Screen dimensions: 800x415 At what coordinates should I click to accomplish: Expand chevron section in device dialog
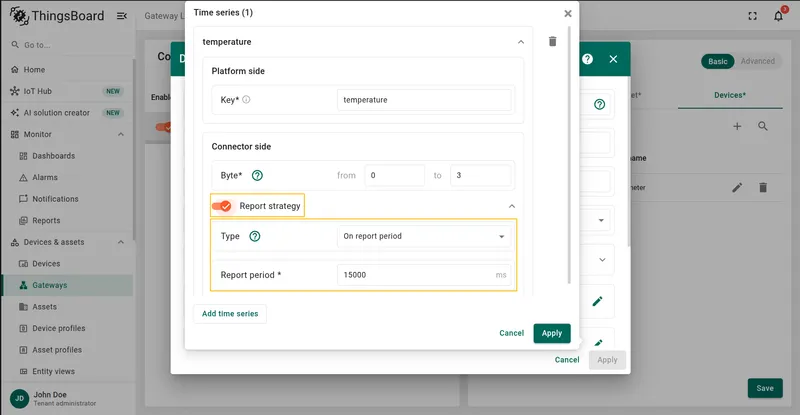click(602, 260)
